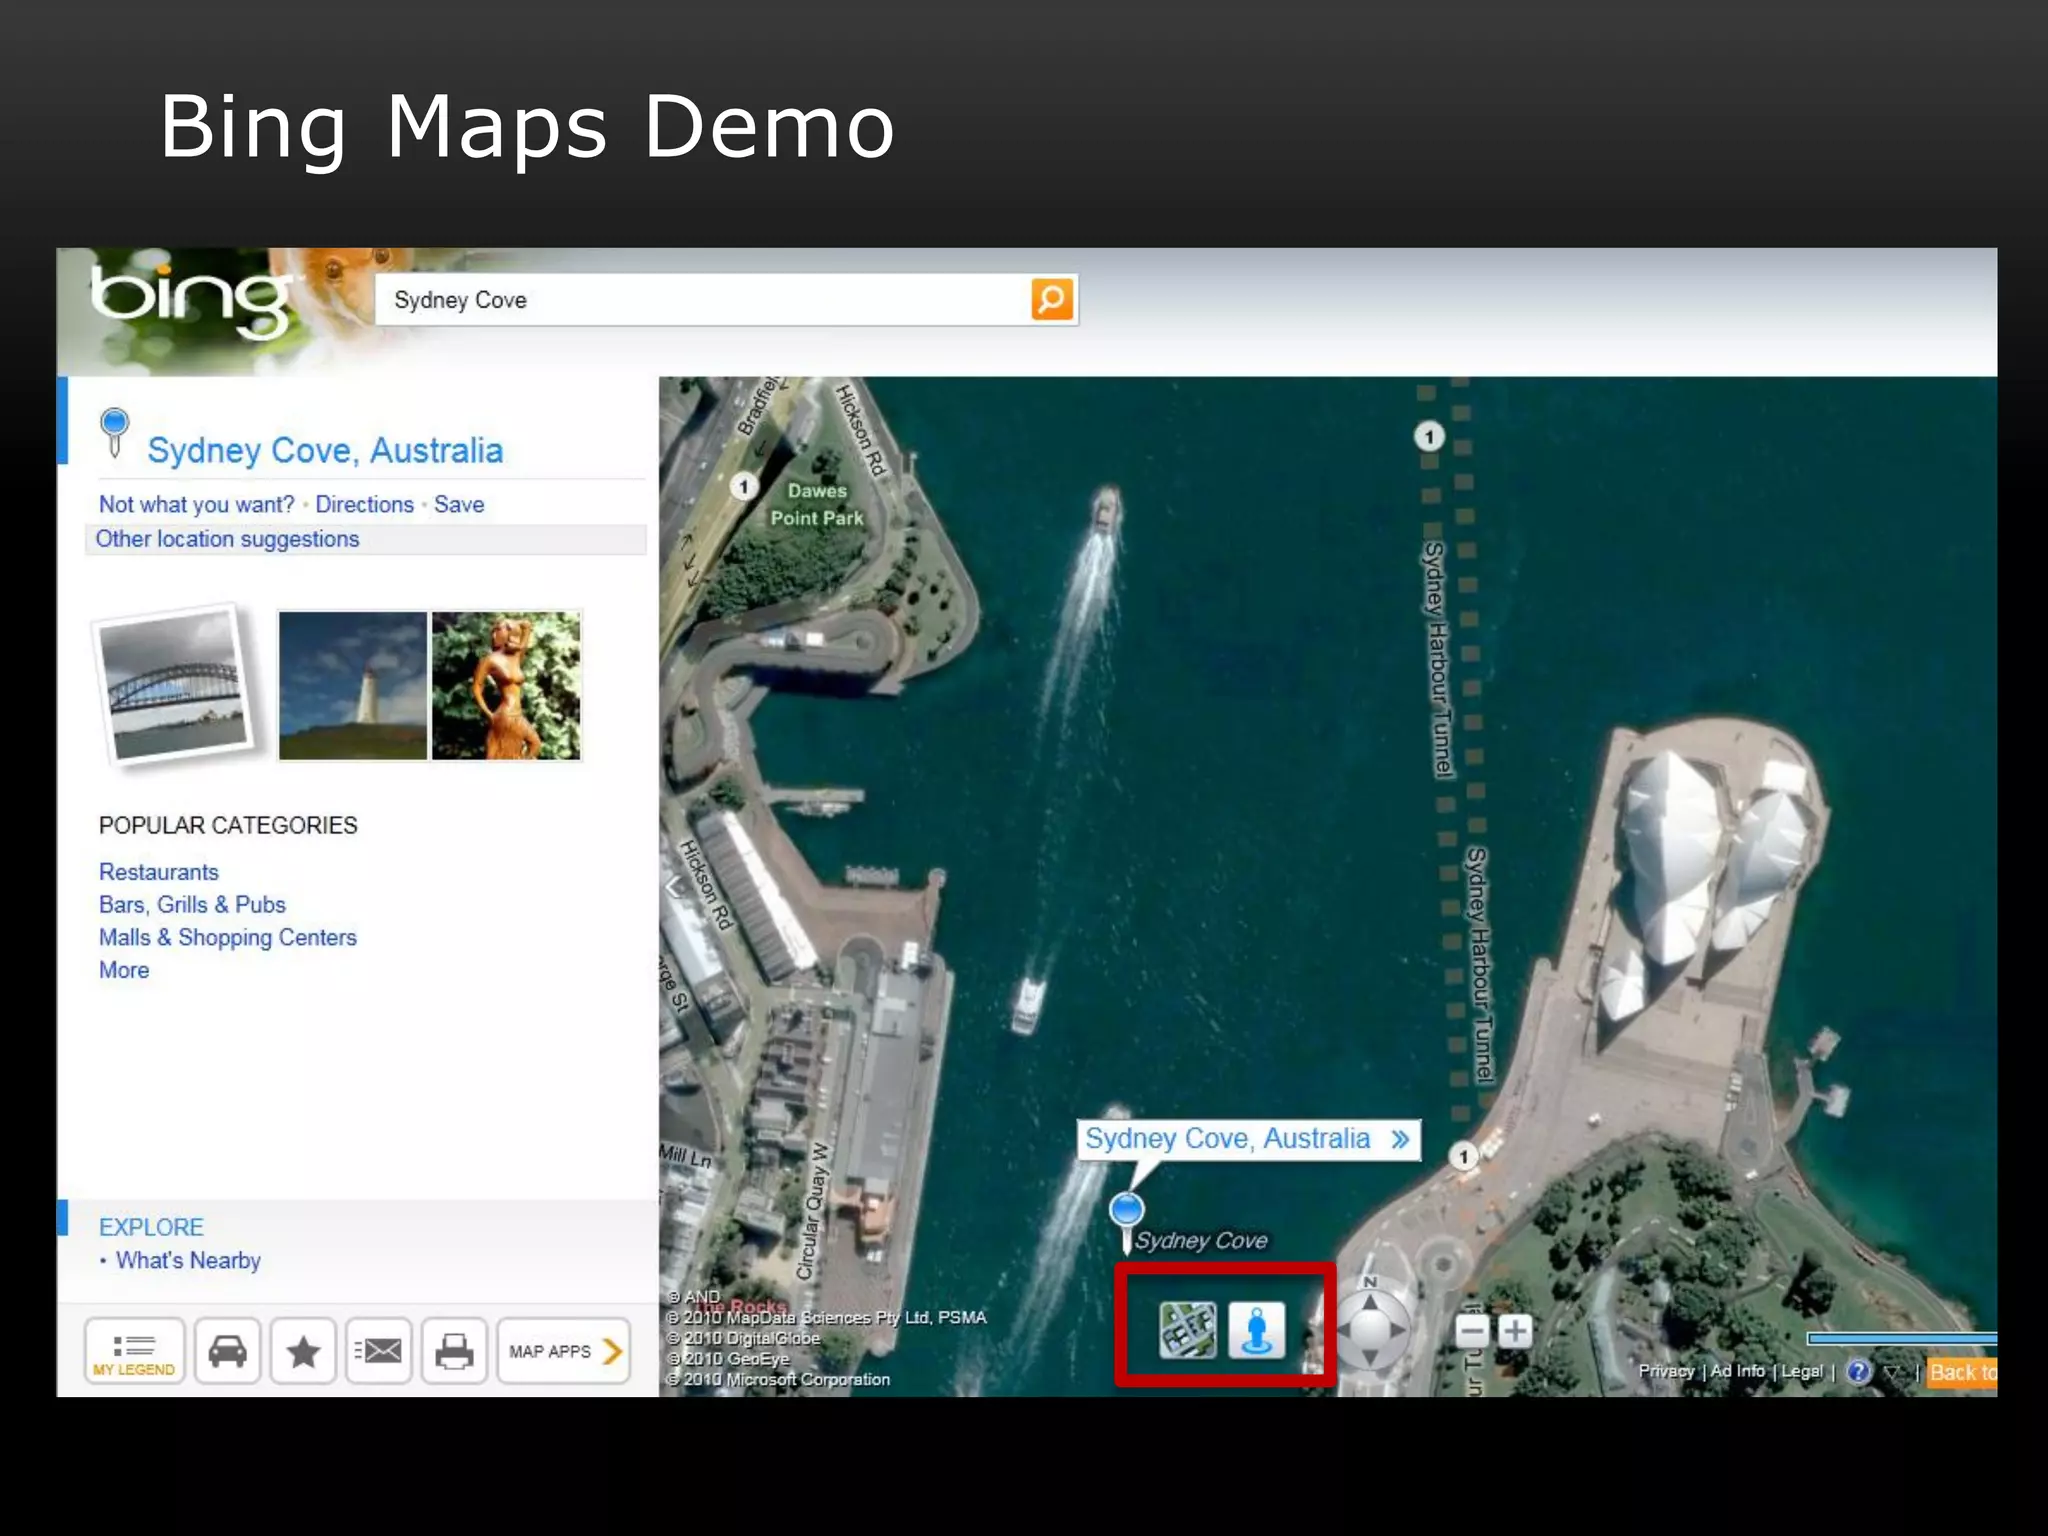
Task: Click the Save link
Action: pyautogui.click(x=459, y=504)
